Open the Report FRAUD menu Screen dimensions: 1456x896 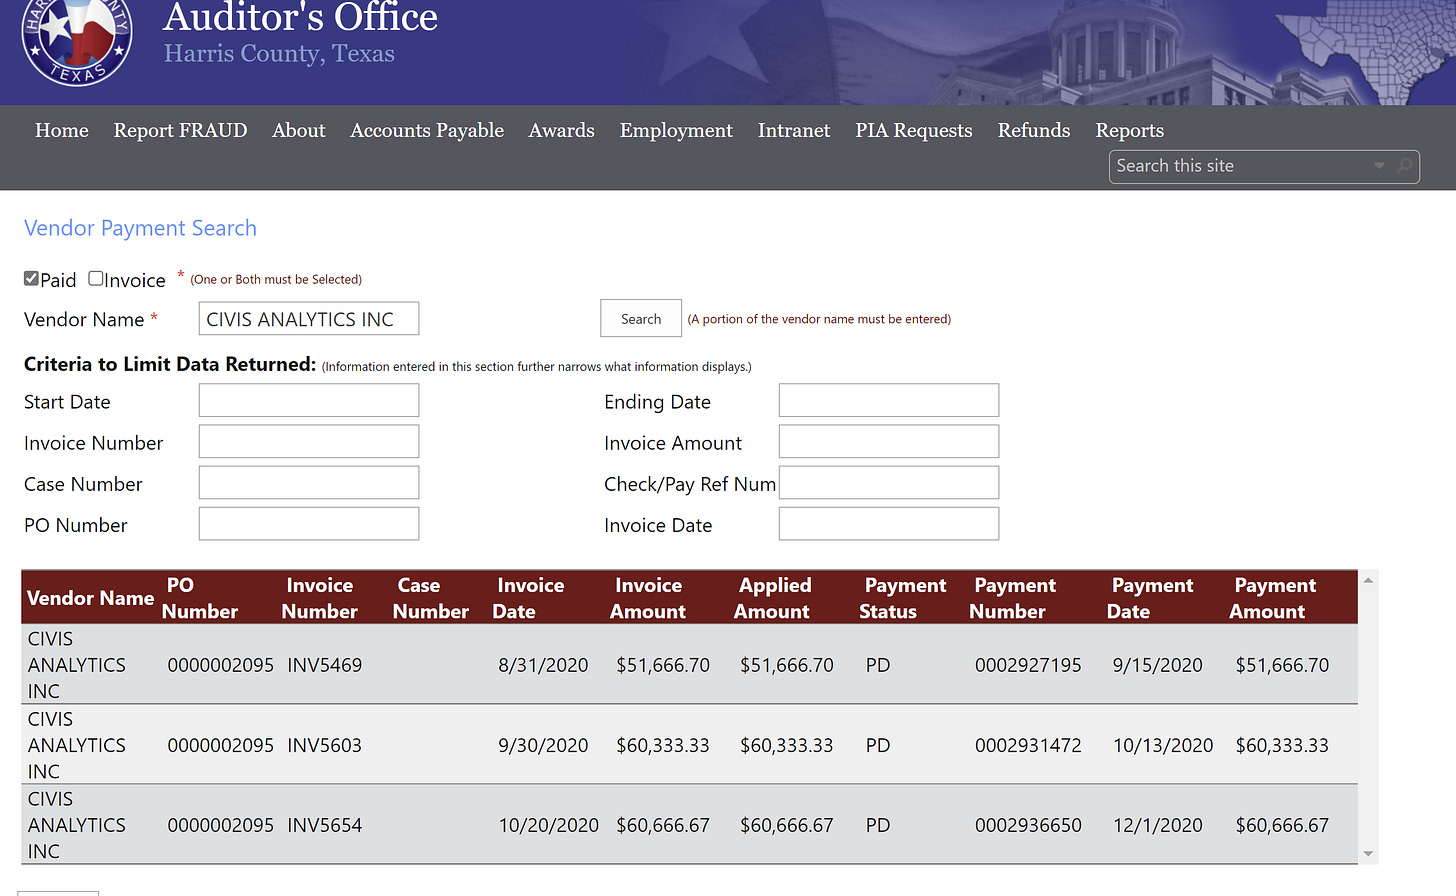click(x=180, y=131)
